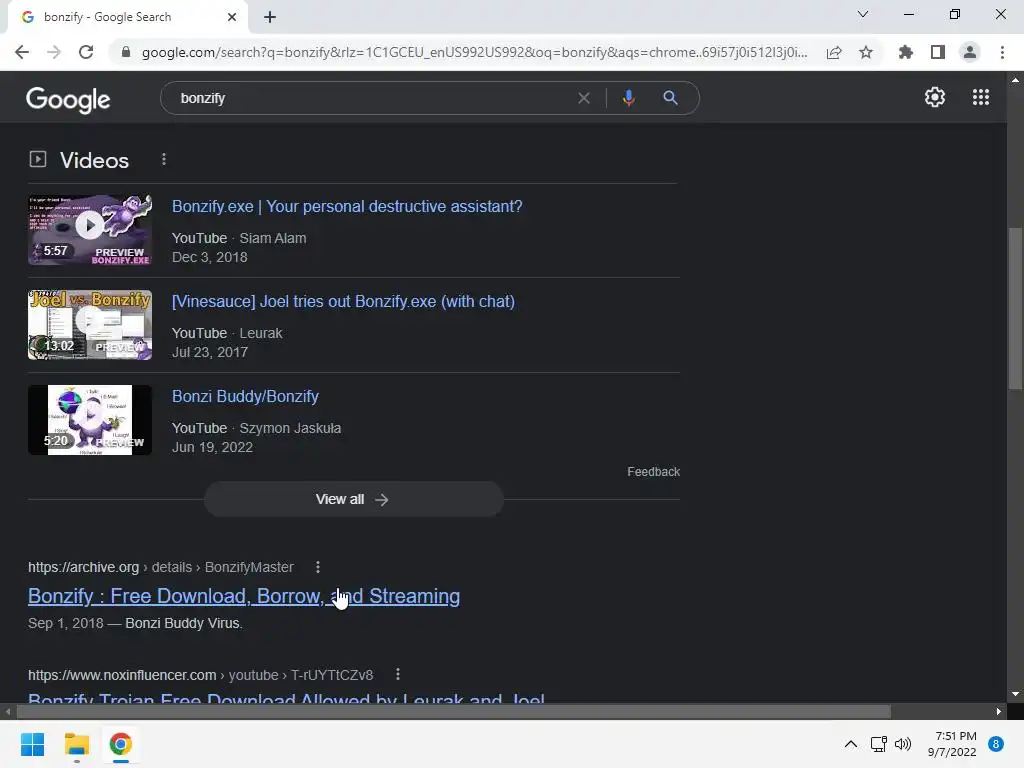Image resolution: width=1024 pixels, height=768 pixels.
Task: Open File Explorer from the taskbar
Action: point(76,744)
